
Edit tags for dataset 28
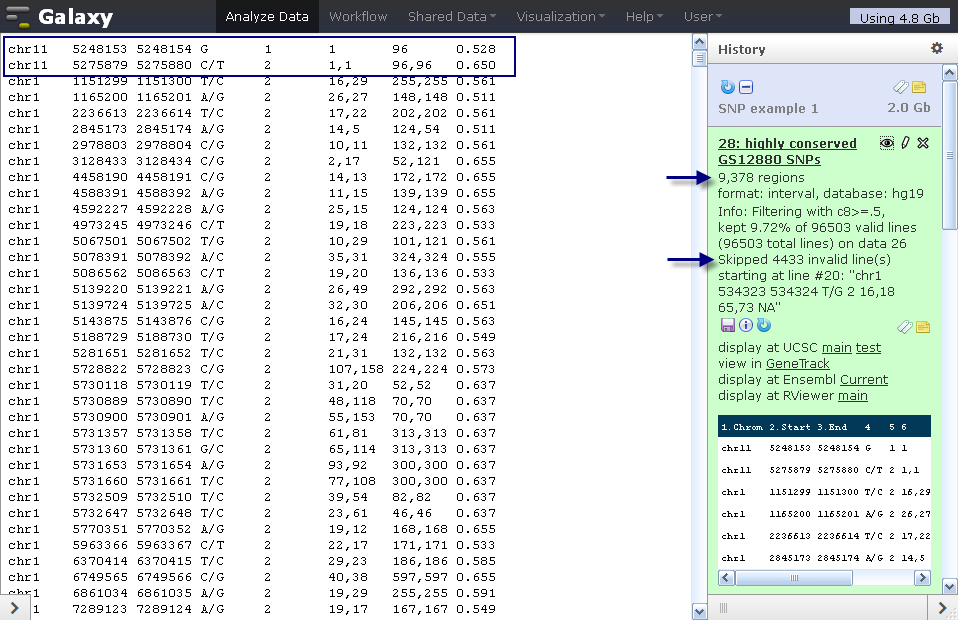pos(905,327)
